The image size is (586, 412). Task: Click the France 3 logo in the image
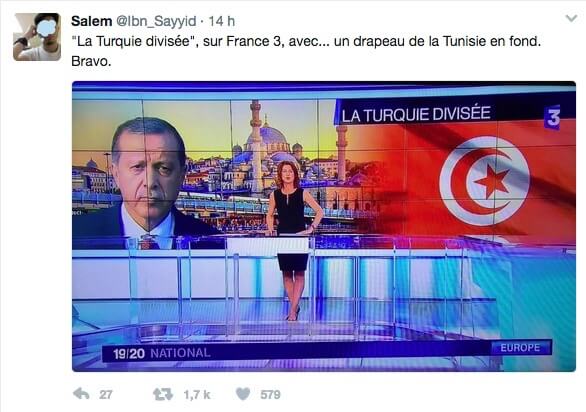pyautogui.click(x=552, y=117)
